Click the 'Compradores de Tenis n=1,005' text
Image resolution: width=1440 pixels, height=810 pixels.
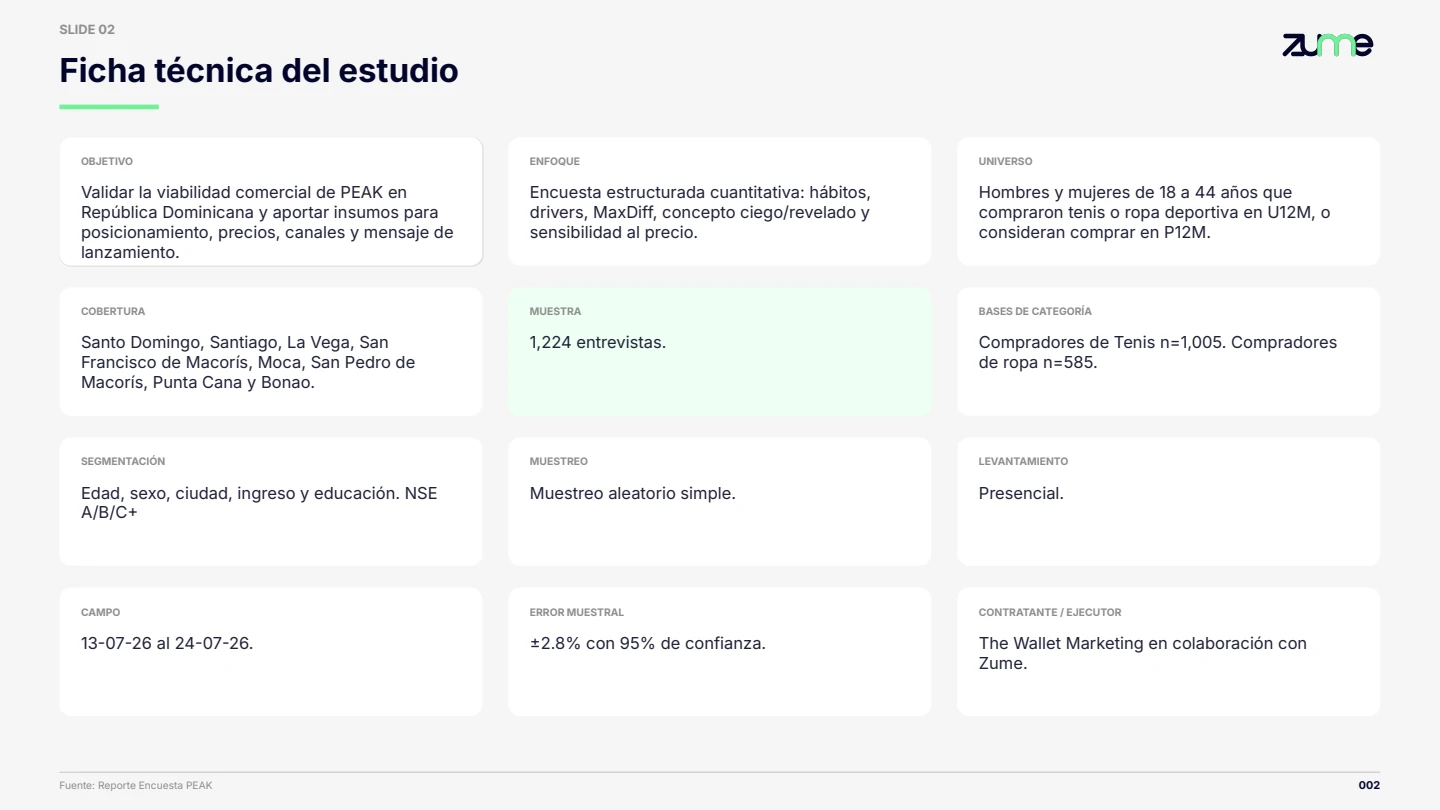pos(1102,342)
